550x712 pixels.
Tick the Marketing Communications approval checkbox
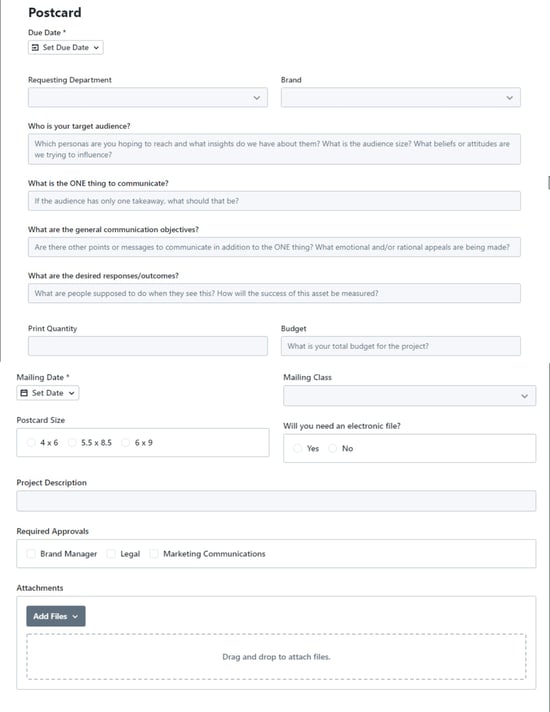click(x=154, y=554)
